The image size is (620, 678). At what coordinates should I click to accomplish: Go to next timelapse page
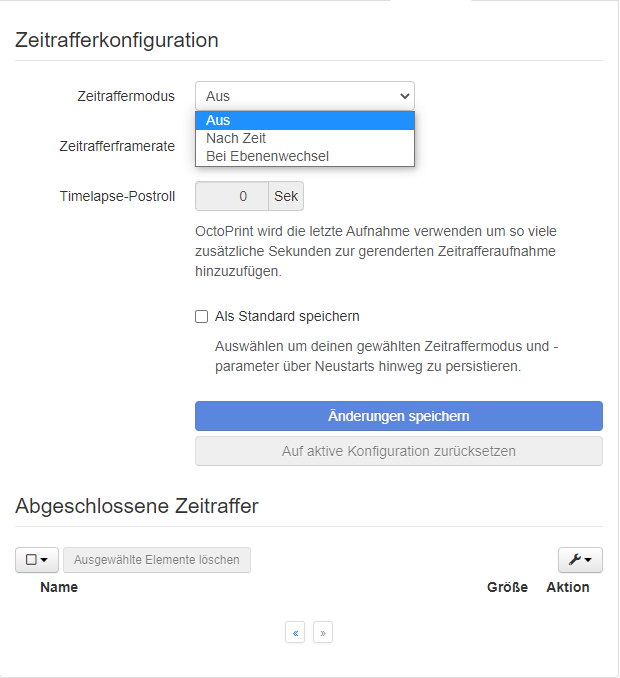(x=323, y=633)
